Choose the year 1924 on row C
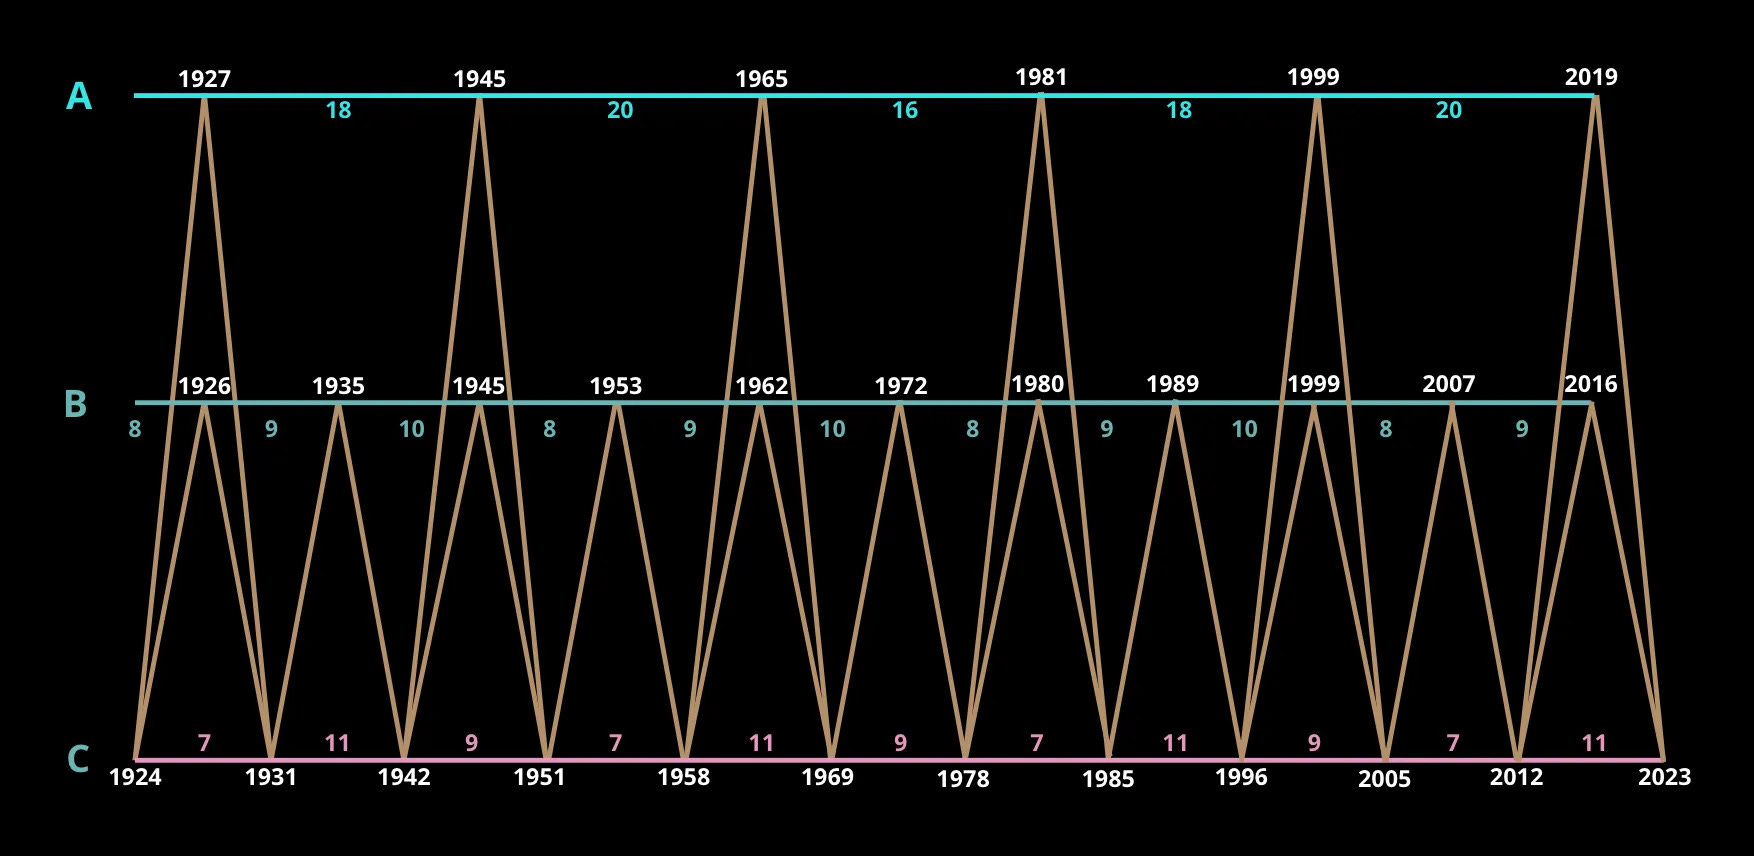This screenshot has width=1754, height=856. point(135,777)
